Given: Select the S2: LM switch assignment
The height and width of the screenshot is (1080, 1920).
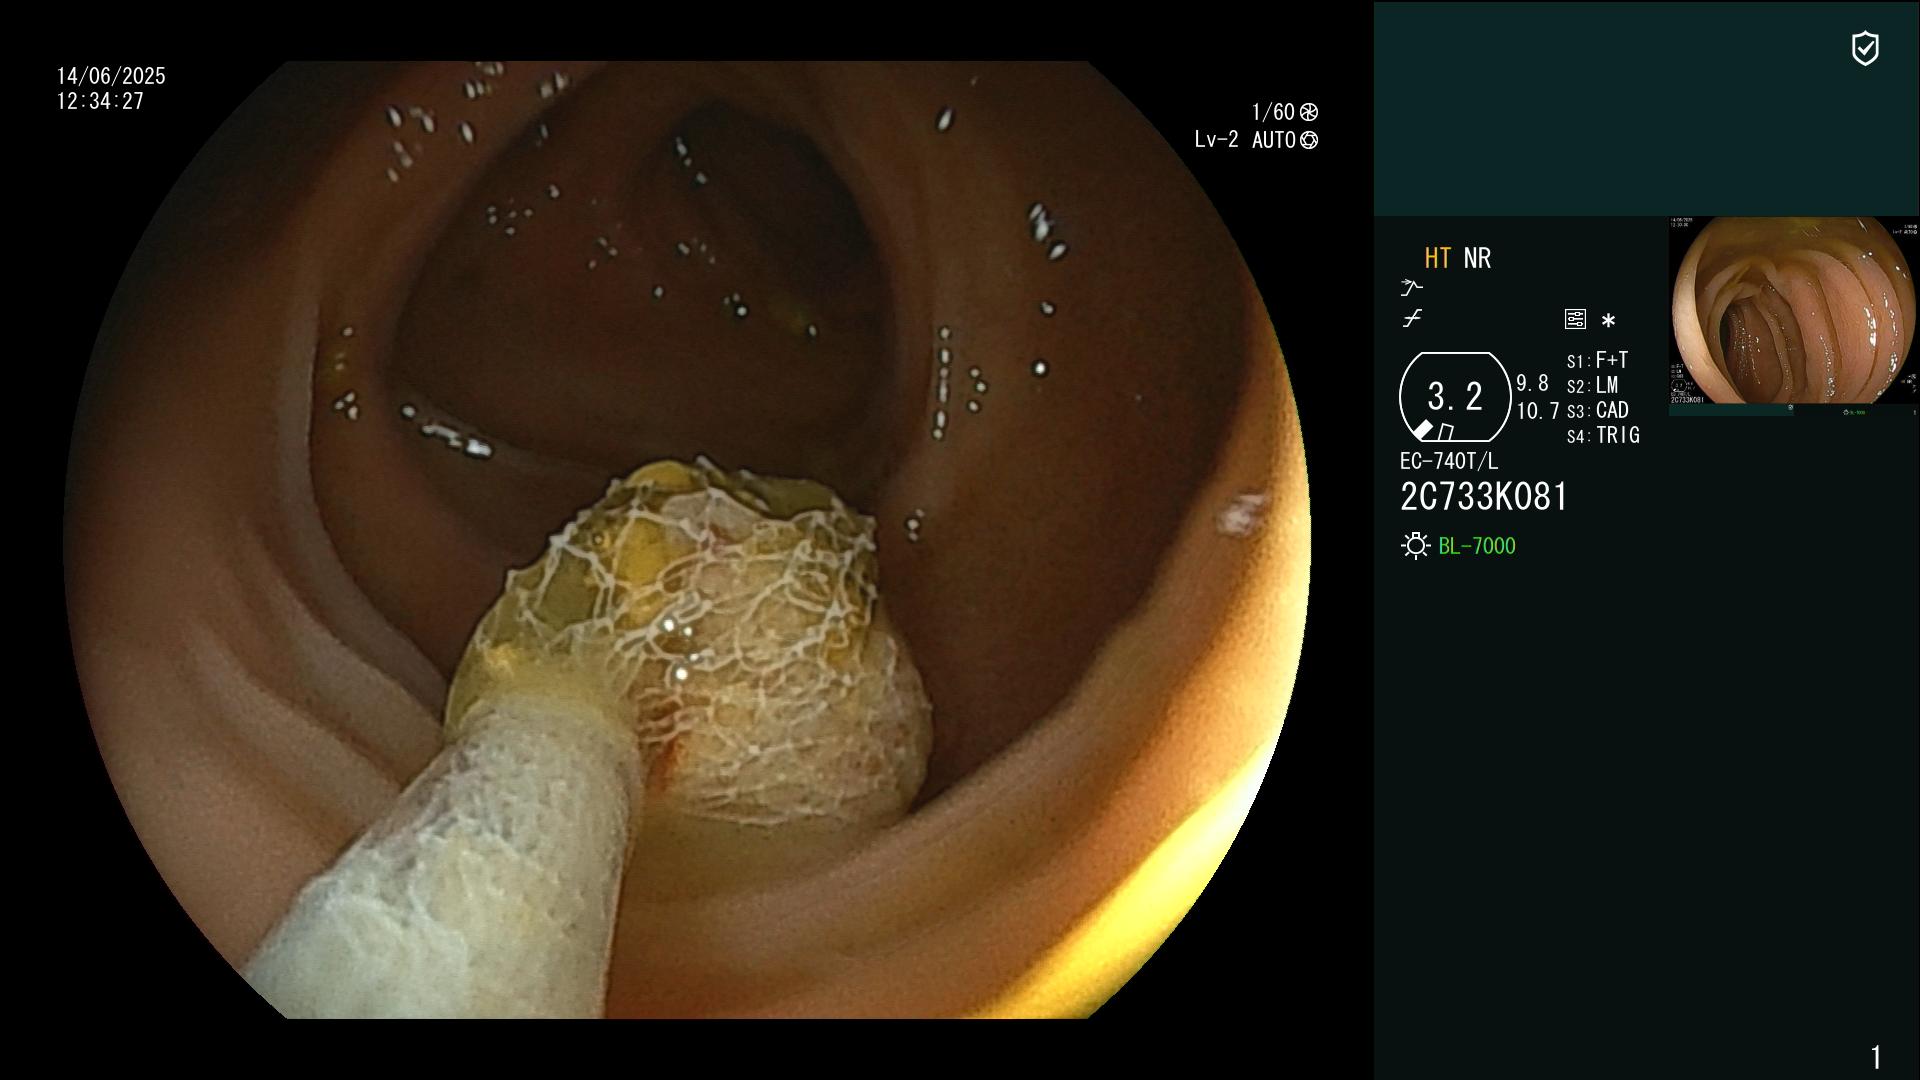Looking at the screenshot, I should [x=1592, y=385].
